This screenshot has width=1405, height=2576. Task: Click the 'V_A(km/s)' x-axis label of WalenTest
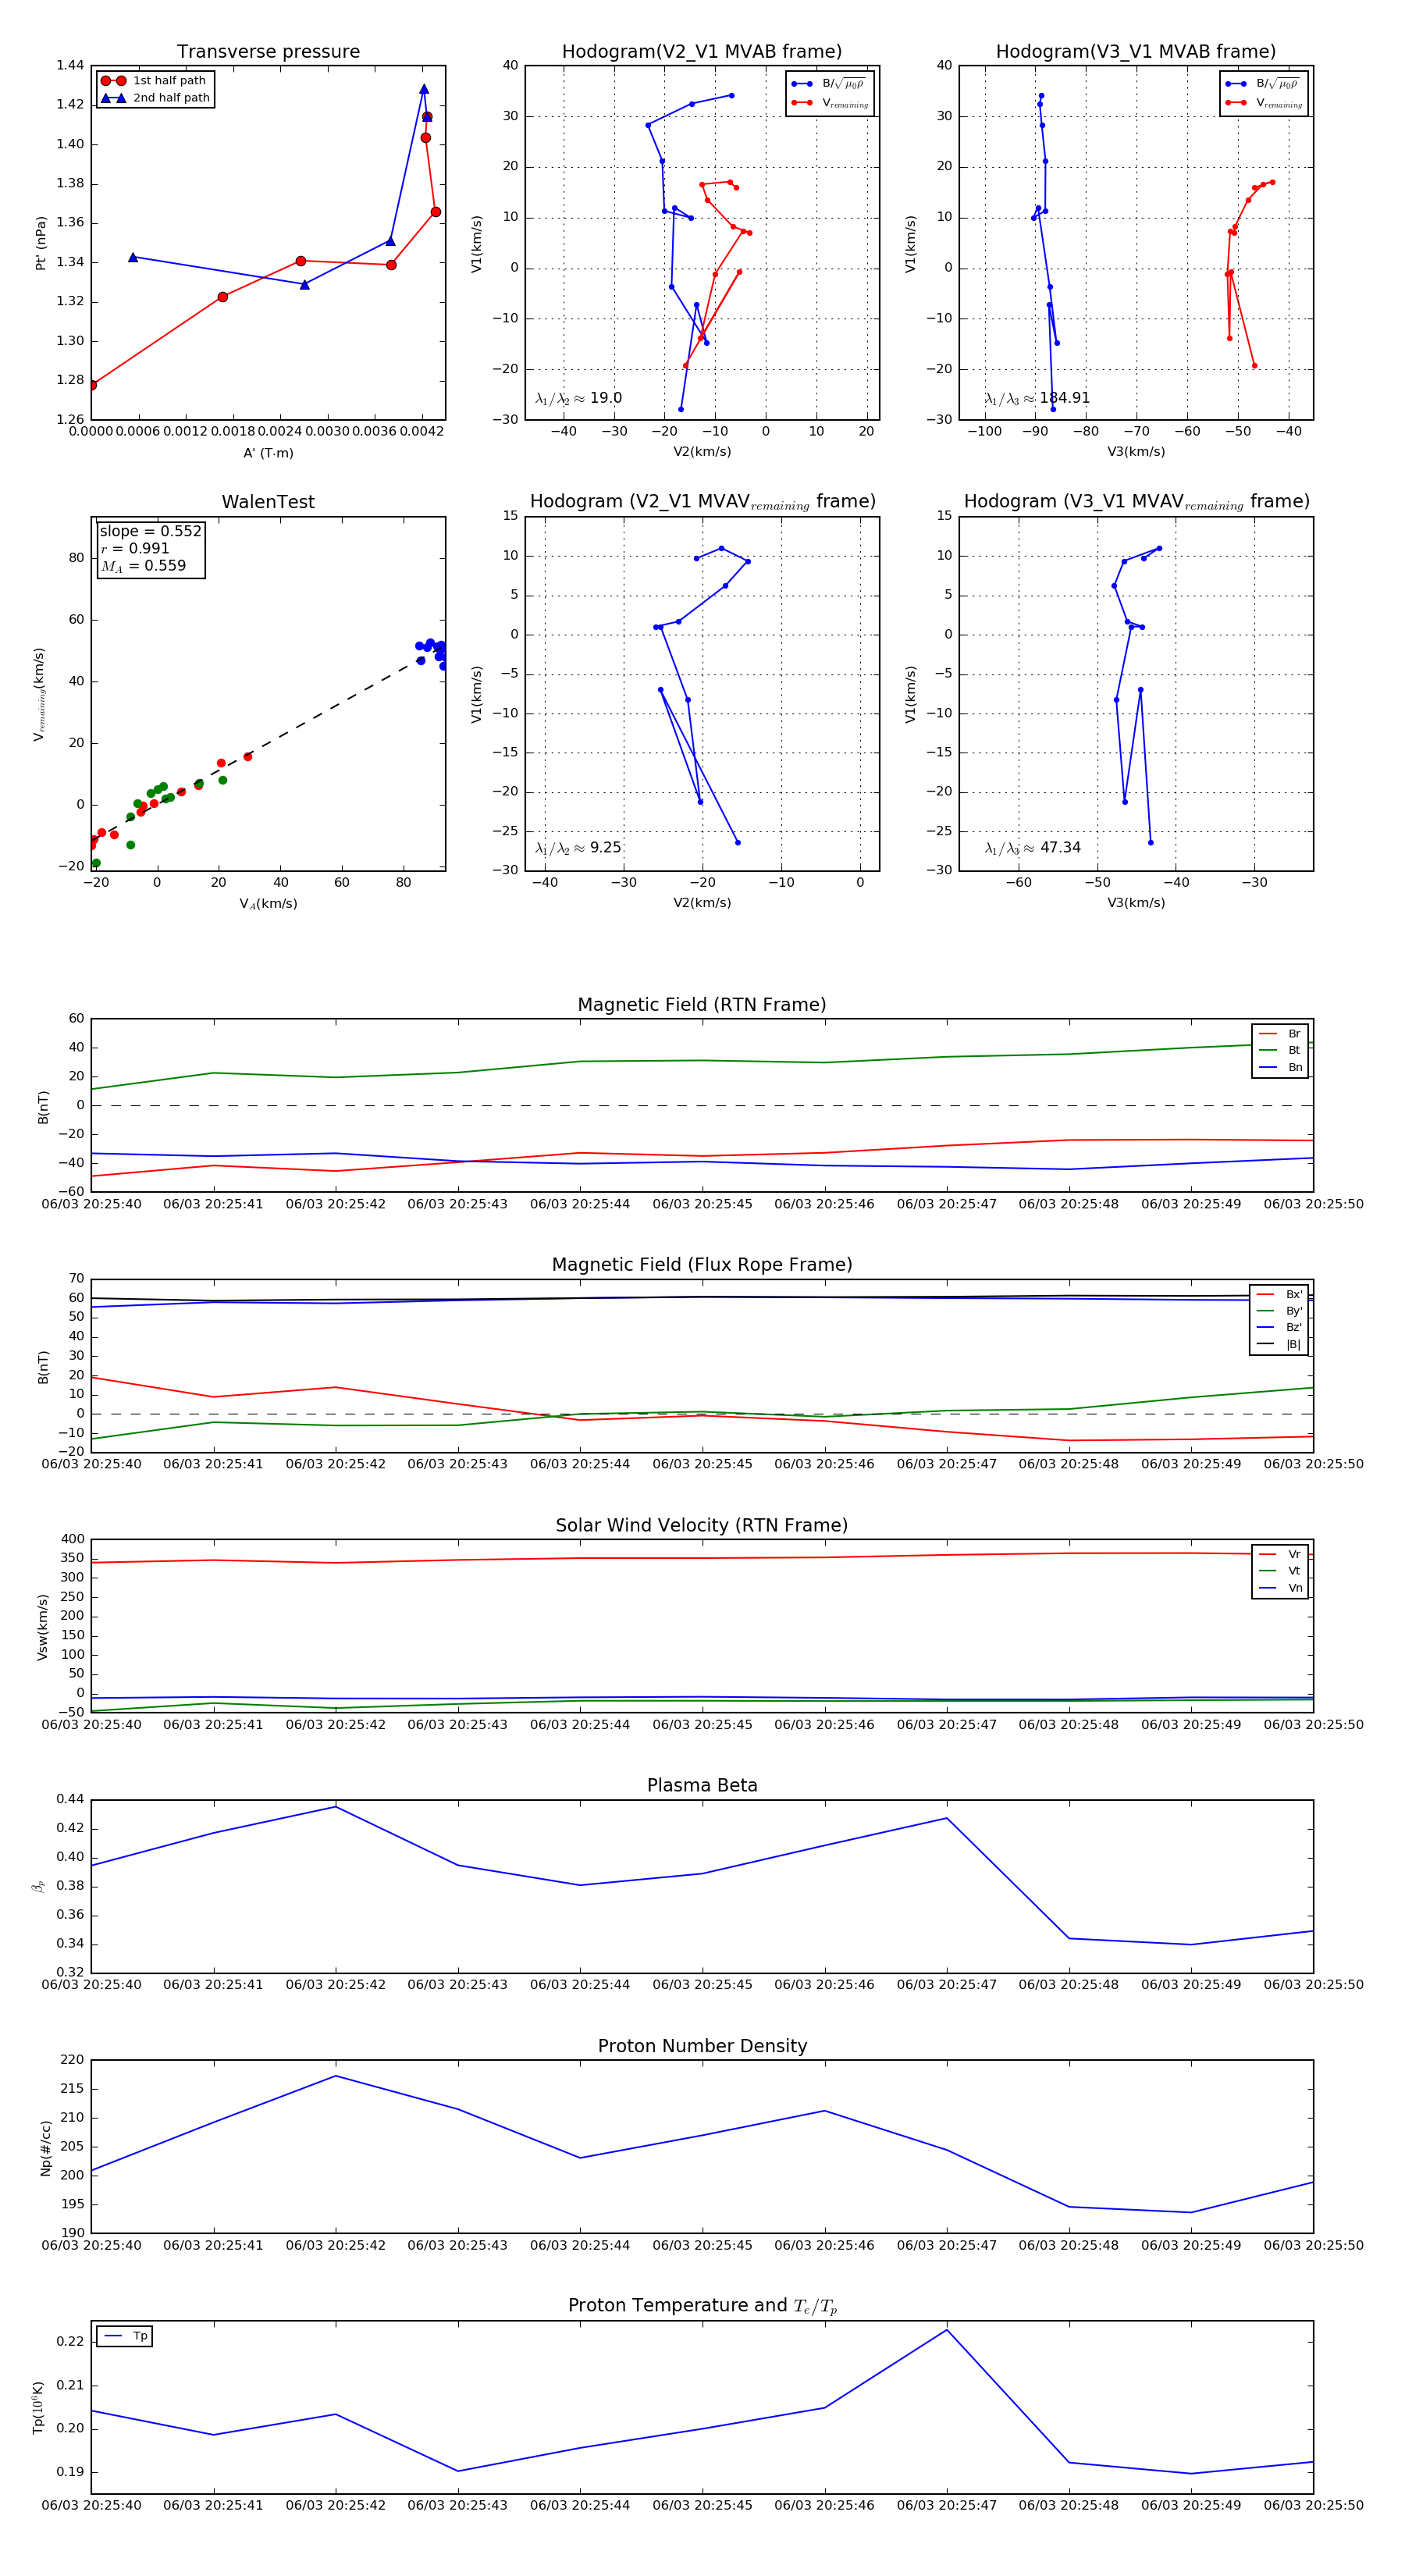click(268, 904)
